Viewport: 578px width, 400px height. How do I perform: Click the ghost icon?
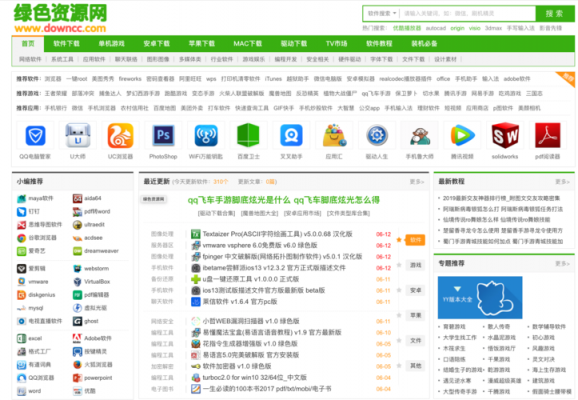pyautogui.click(x=77, y=321)
